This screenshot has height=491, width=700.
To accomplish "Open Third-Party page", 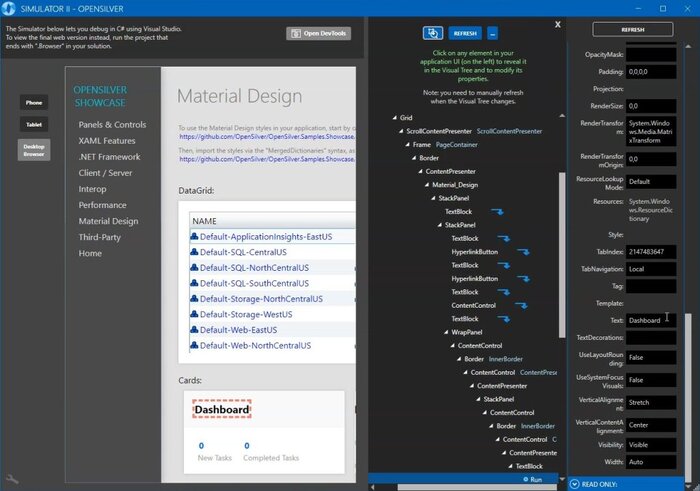I will 100,237.
